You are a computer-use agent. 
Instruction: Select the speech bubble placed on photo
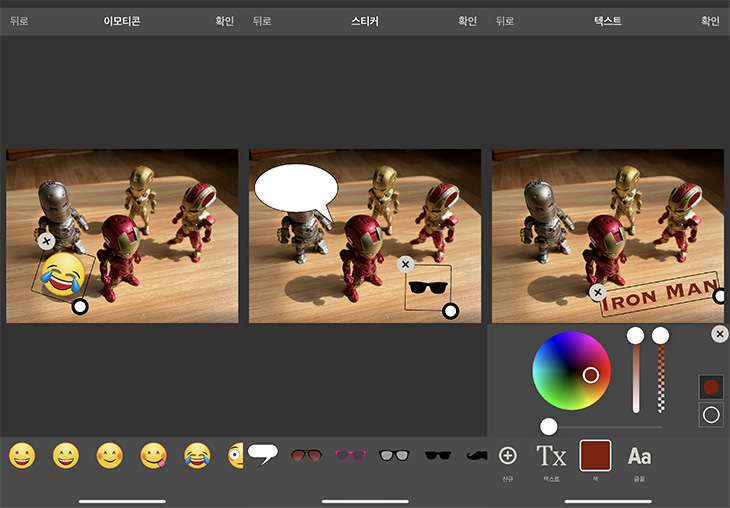(296, 191)
